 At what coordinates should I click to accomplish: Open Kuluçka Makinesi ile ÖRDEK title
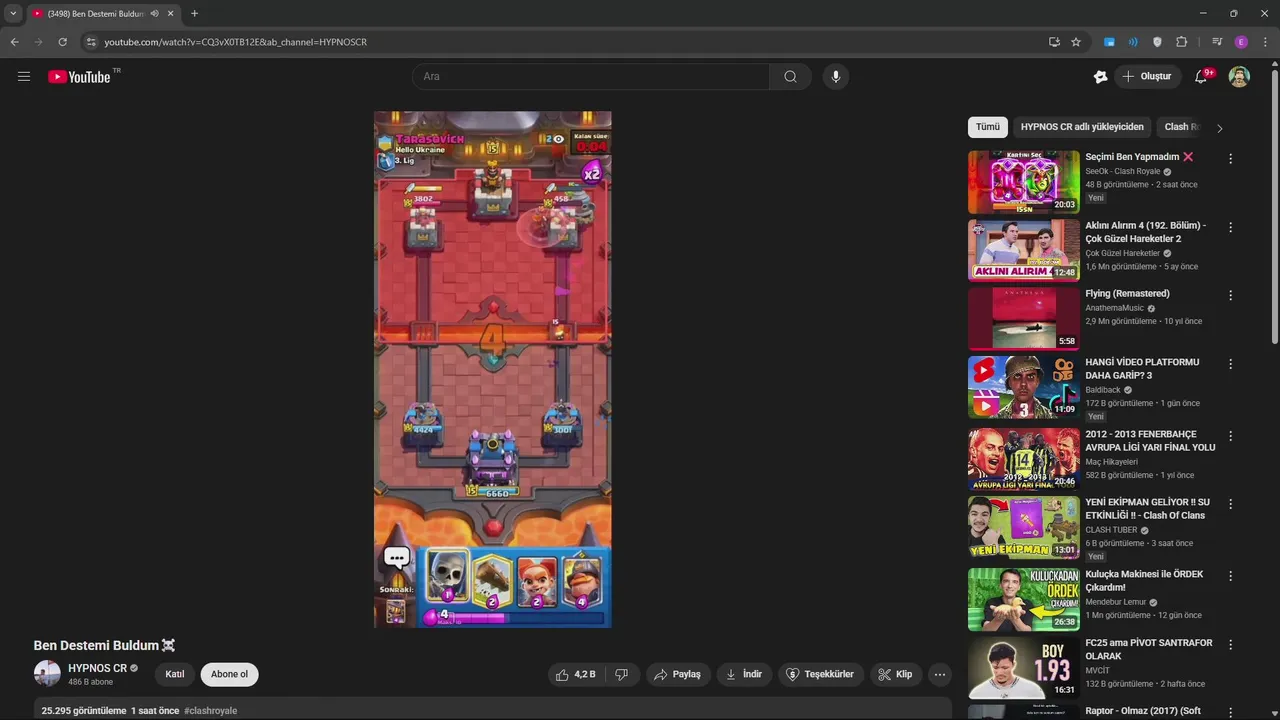point(1144,581)
